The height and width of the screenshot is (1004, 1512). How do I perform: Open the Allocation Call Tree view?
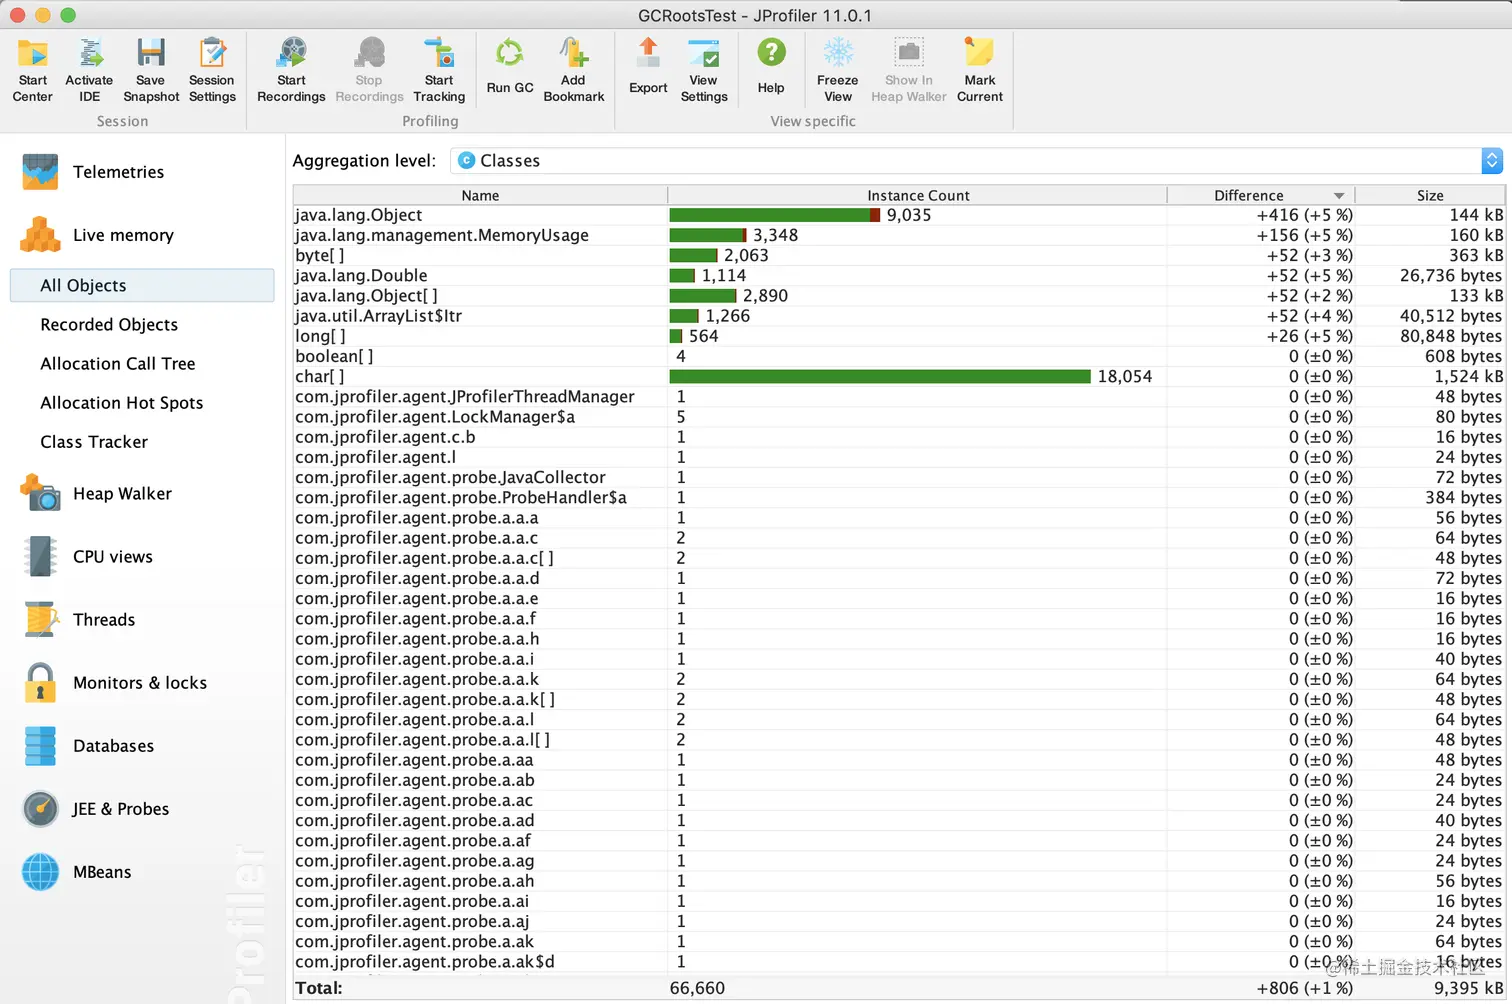coord(118,364)
